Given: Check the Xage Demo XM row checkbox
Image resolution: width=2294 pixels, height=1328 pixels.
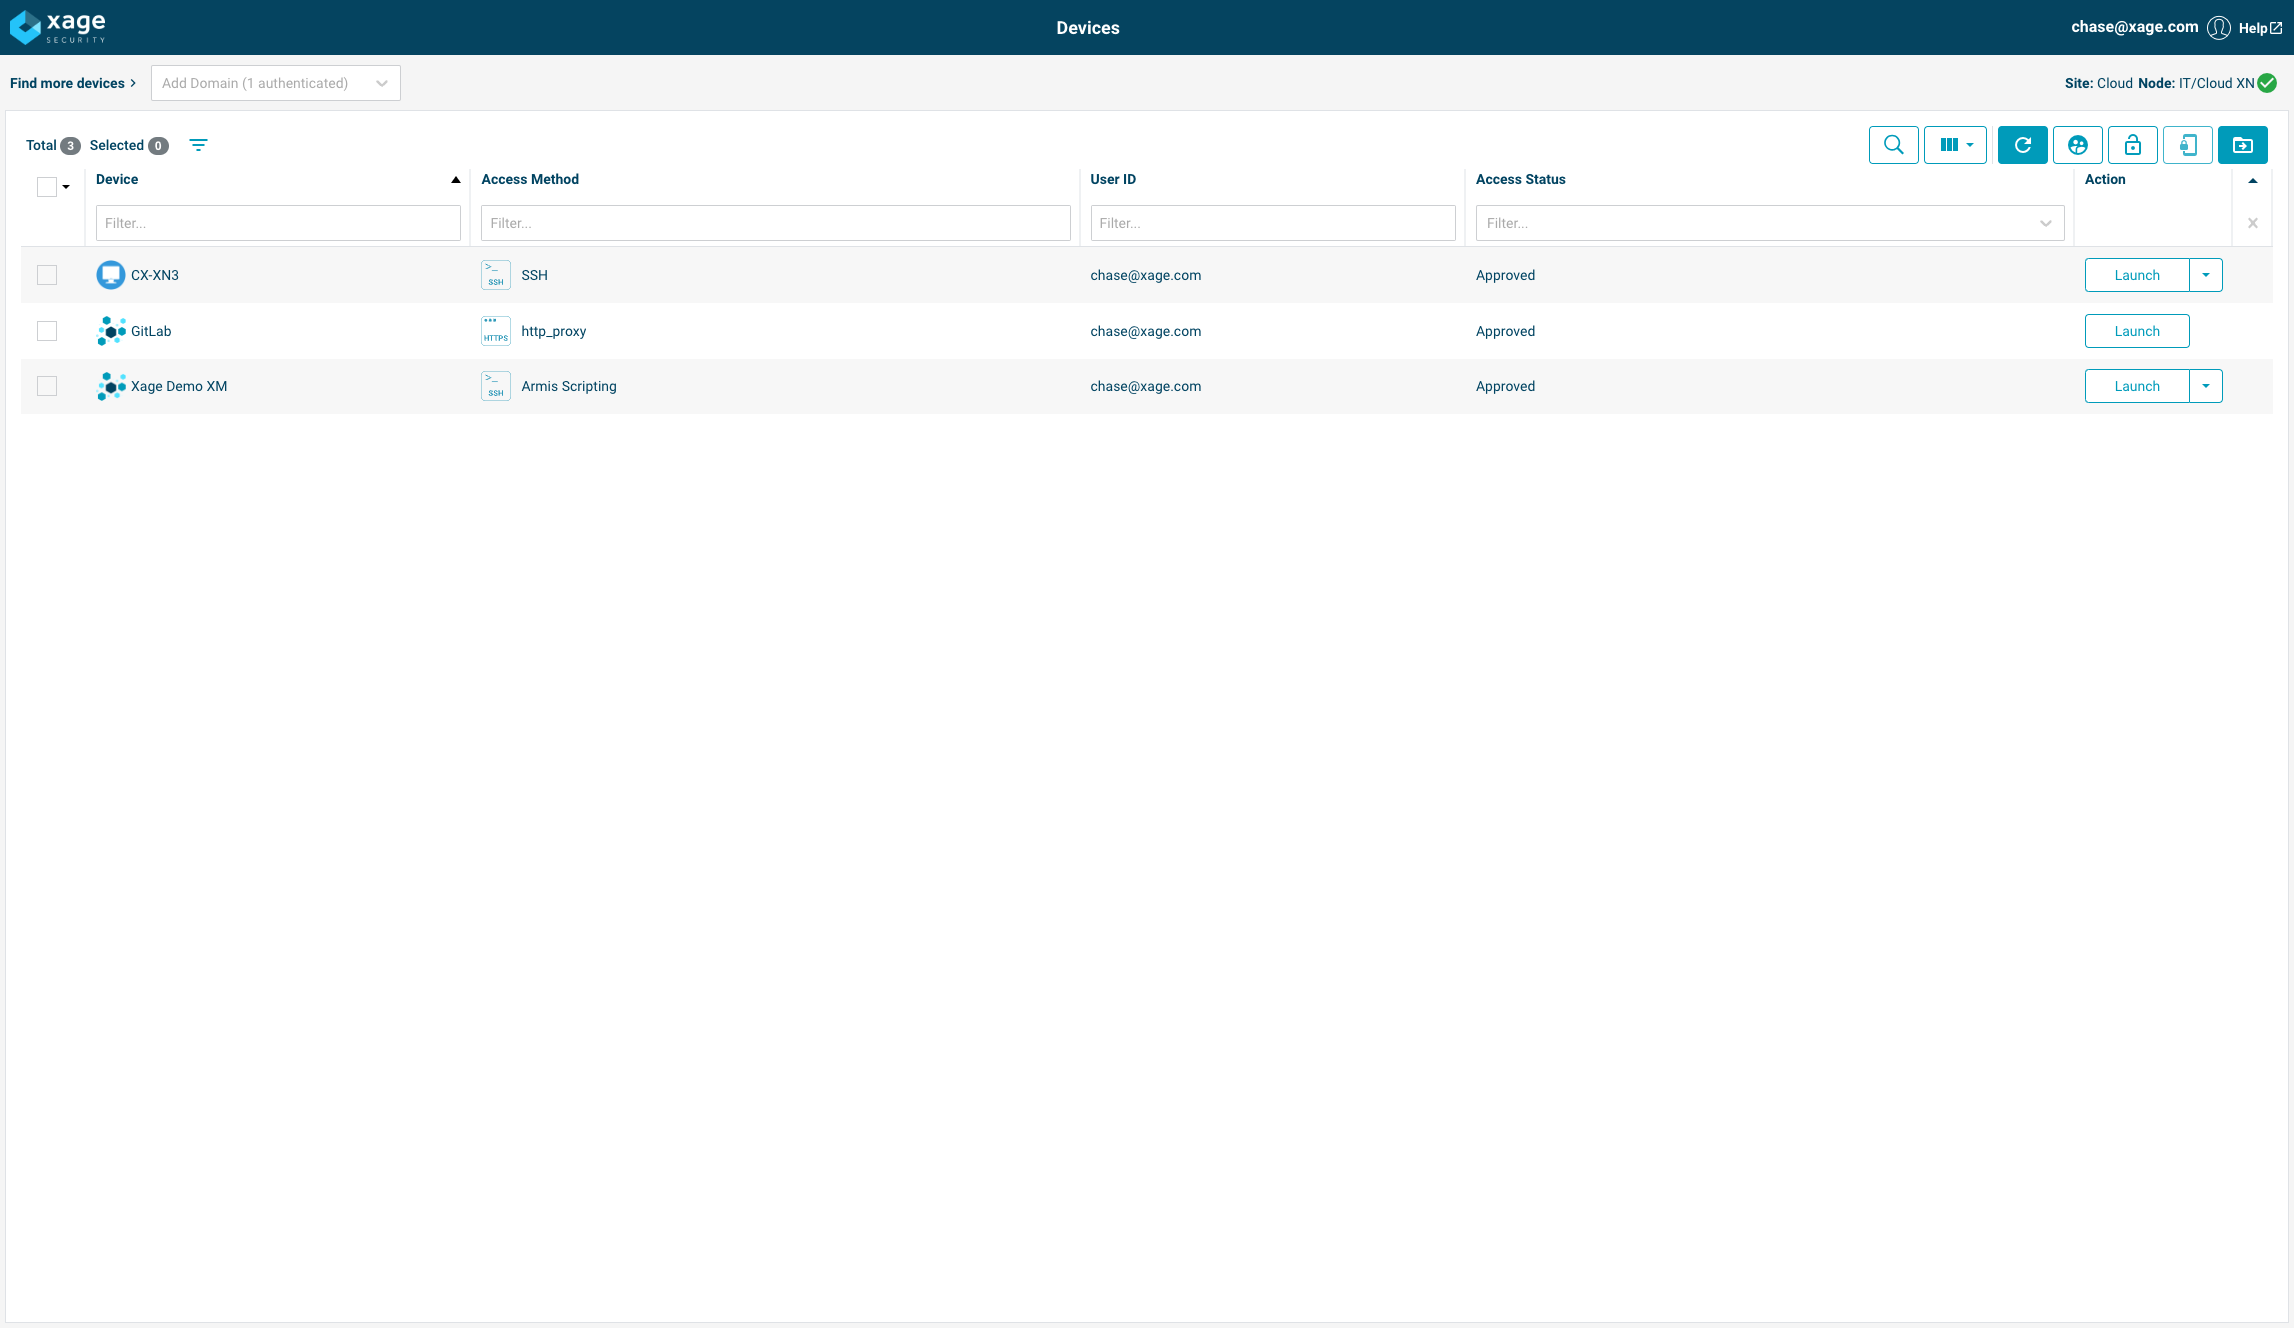Looking at the screenshot, I should pos(47,386).
